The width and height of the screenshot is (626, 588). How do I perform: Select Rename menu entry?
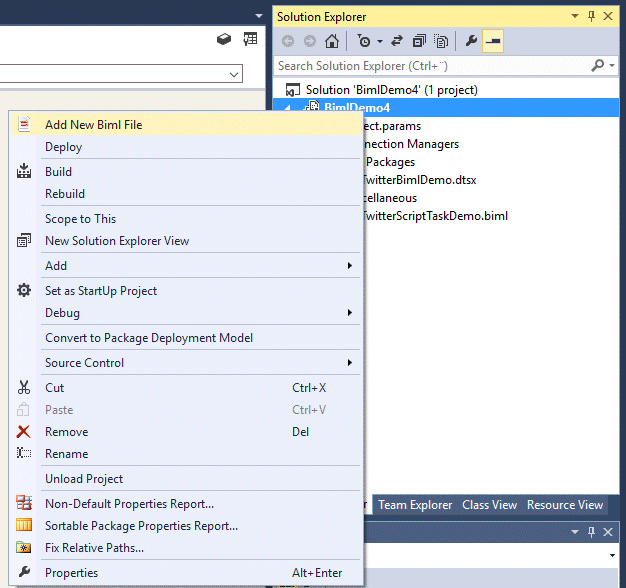tap(186, 453)
